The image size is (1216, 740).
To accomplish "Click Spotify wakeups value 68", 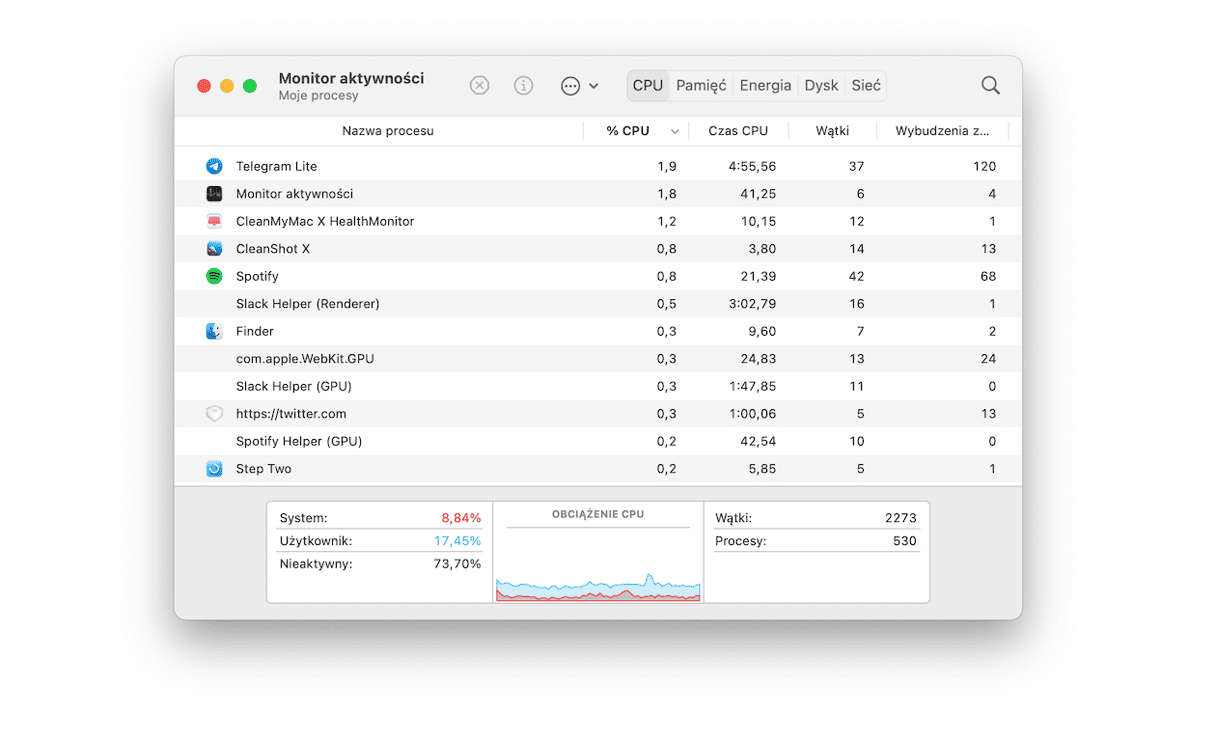I will coord(988,276).
